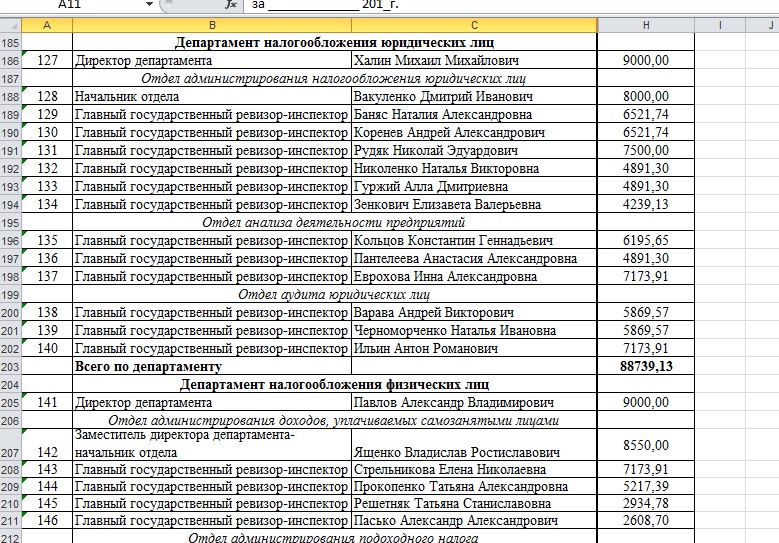The width and height of the screenshot is (779, 543).
Task: Click 'Отдел аудита юридических лиц' heading row
Action: [x=335, y=295]
